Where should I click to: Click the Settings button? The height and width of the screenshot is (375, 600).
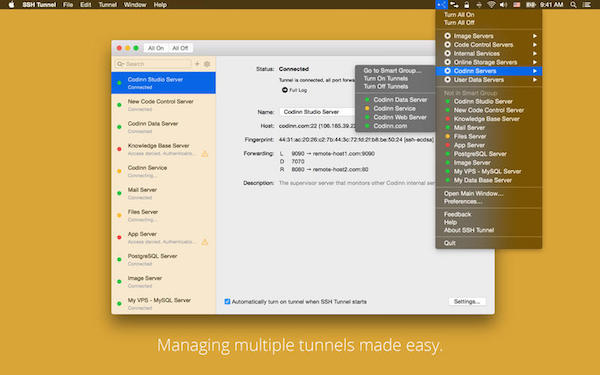(x=467, y=302)
